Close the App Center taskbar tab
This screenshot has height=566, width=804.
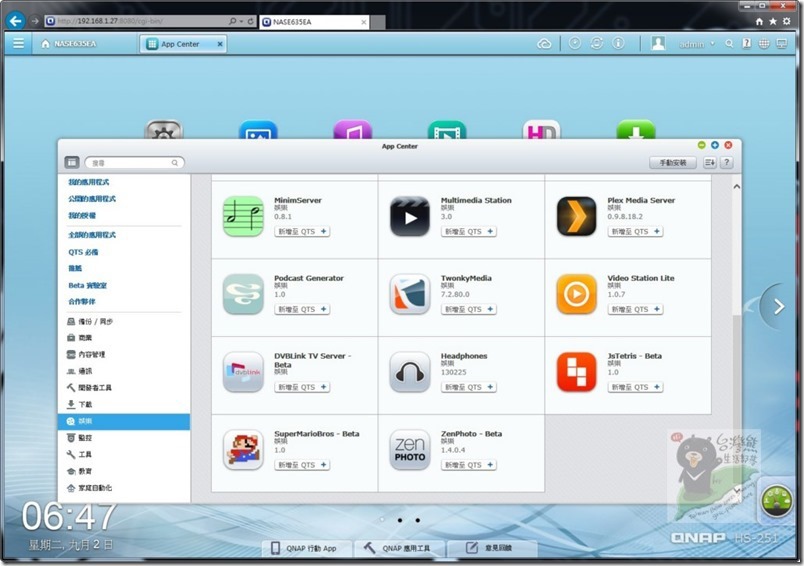[x=219, y=44]
